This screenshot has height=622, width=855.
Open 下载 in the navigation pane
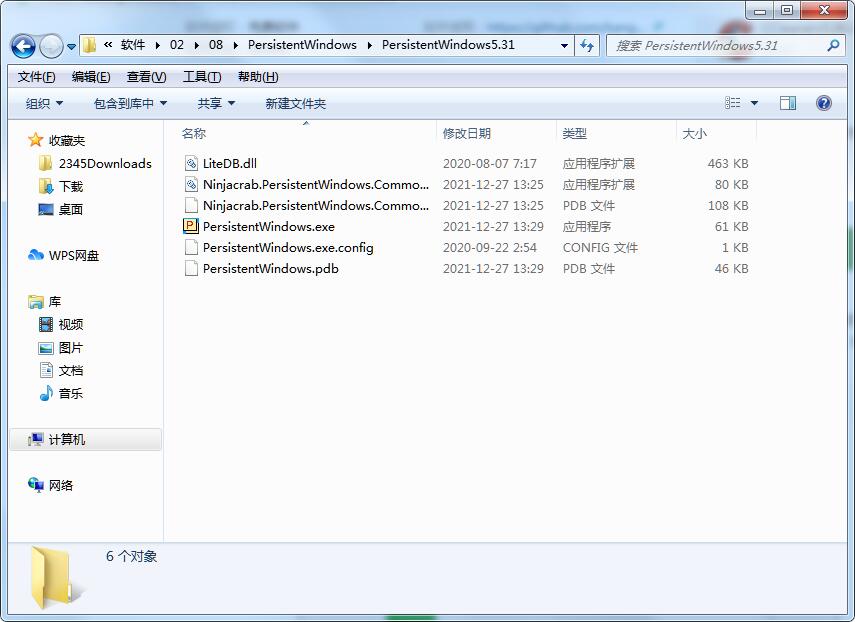point(71,186)
